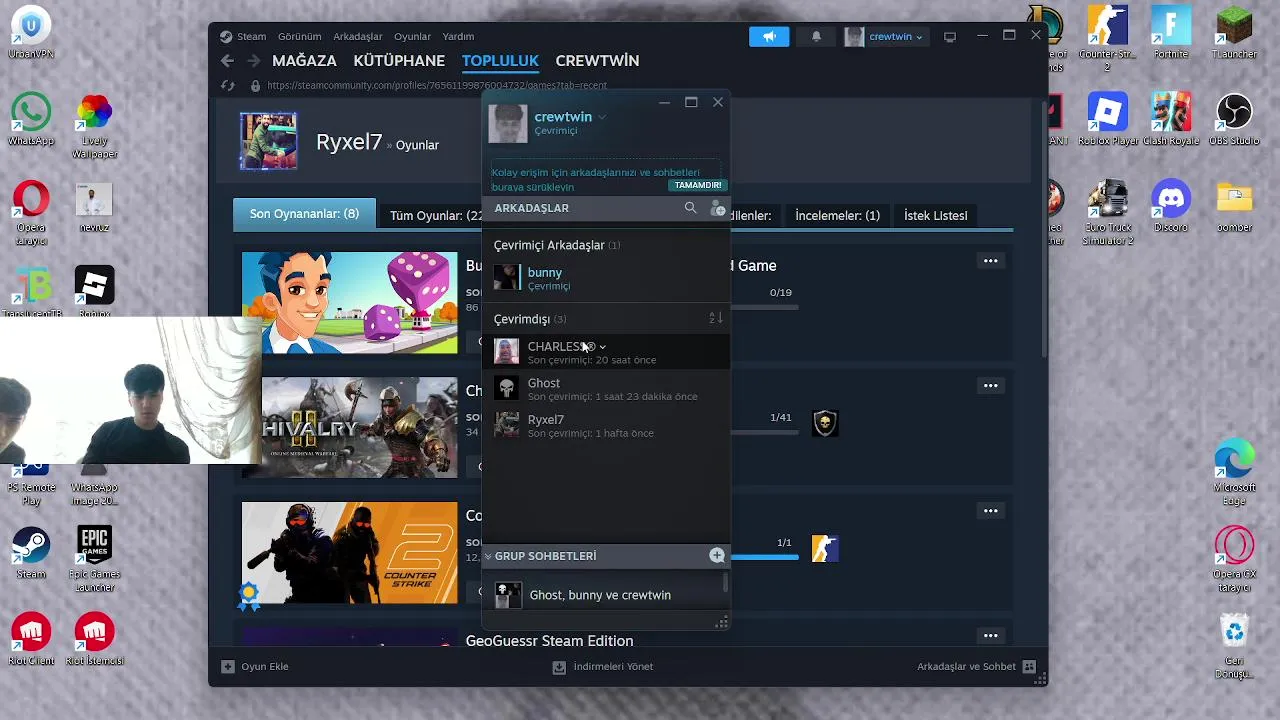
Task: Sort the offline friends list
Action: 716,318
